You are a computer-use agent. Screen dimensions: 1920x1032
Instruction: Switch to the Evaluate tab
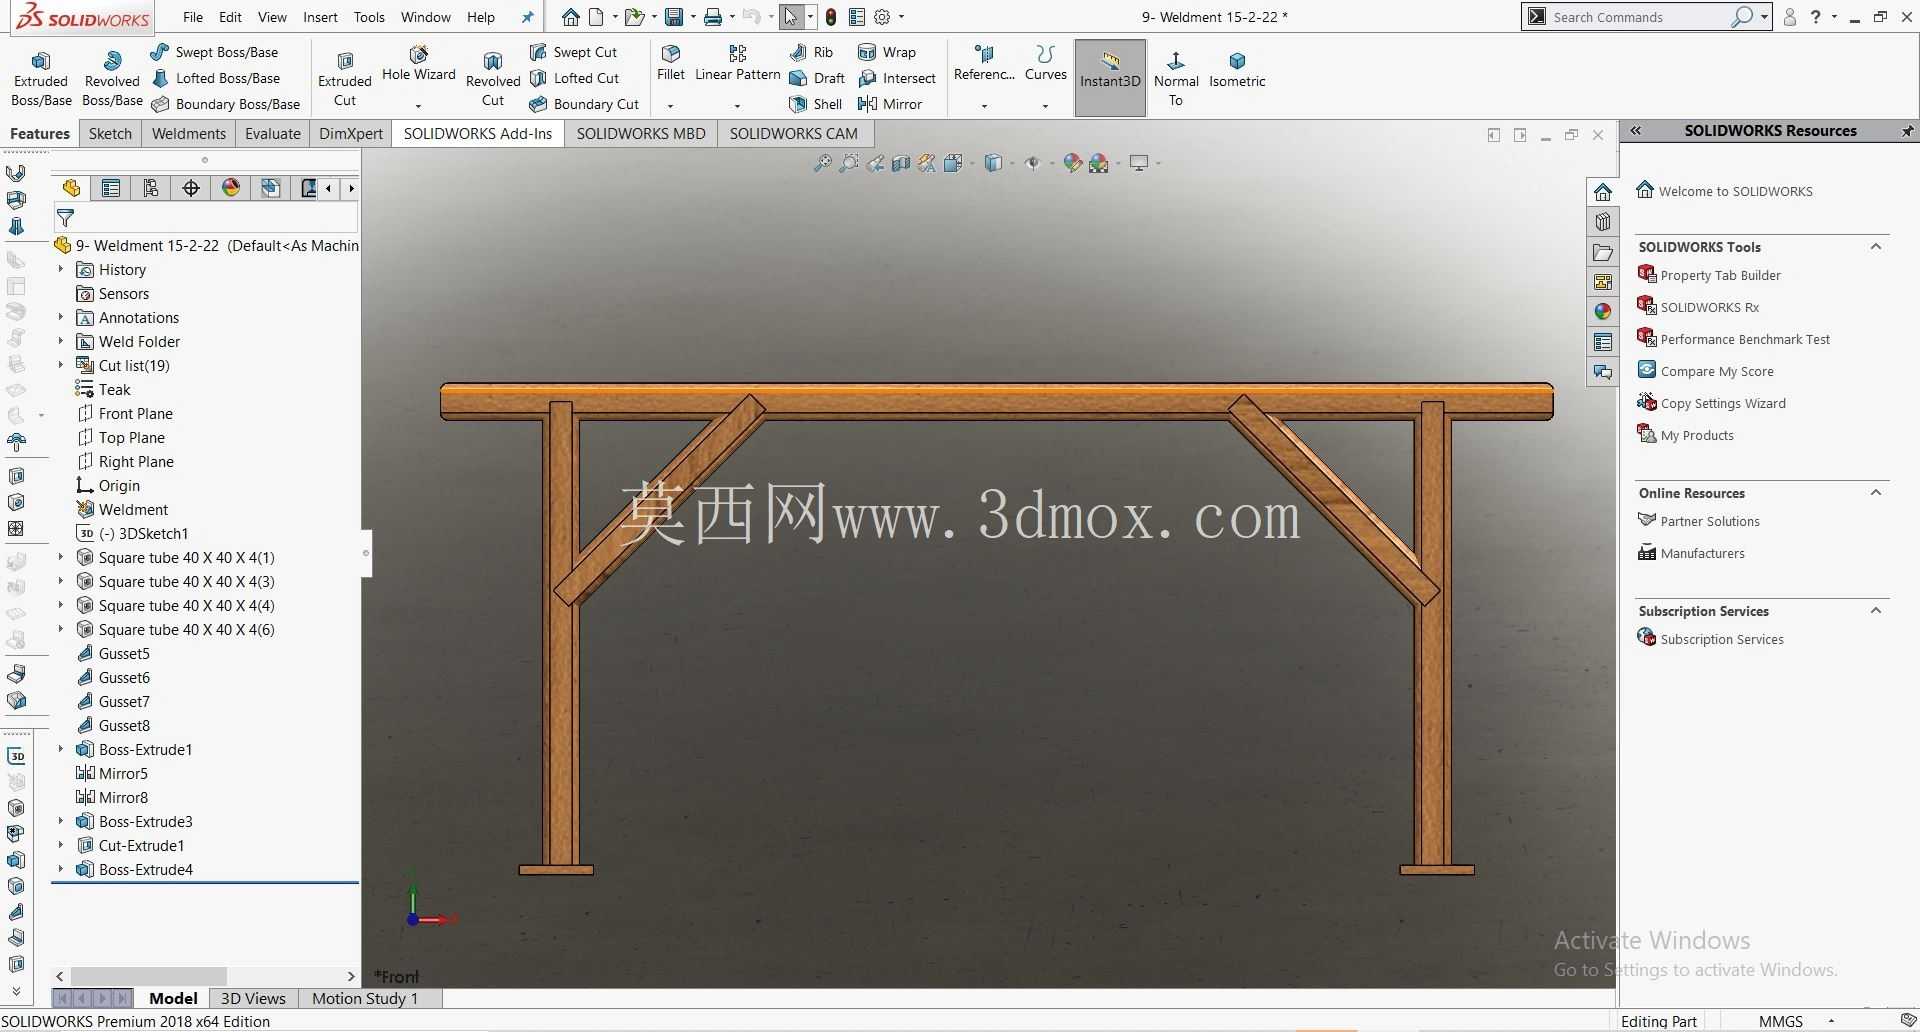click(x=273, y=133)
